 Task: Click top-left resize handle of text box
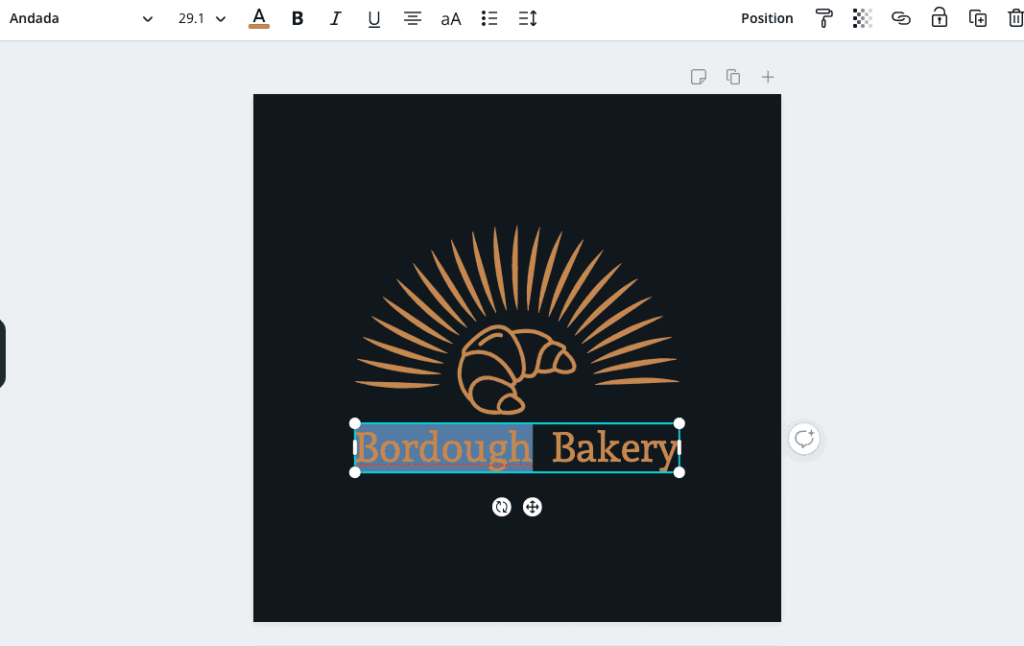355,423
